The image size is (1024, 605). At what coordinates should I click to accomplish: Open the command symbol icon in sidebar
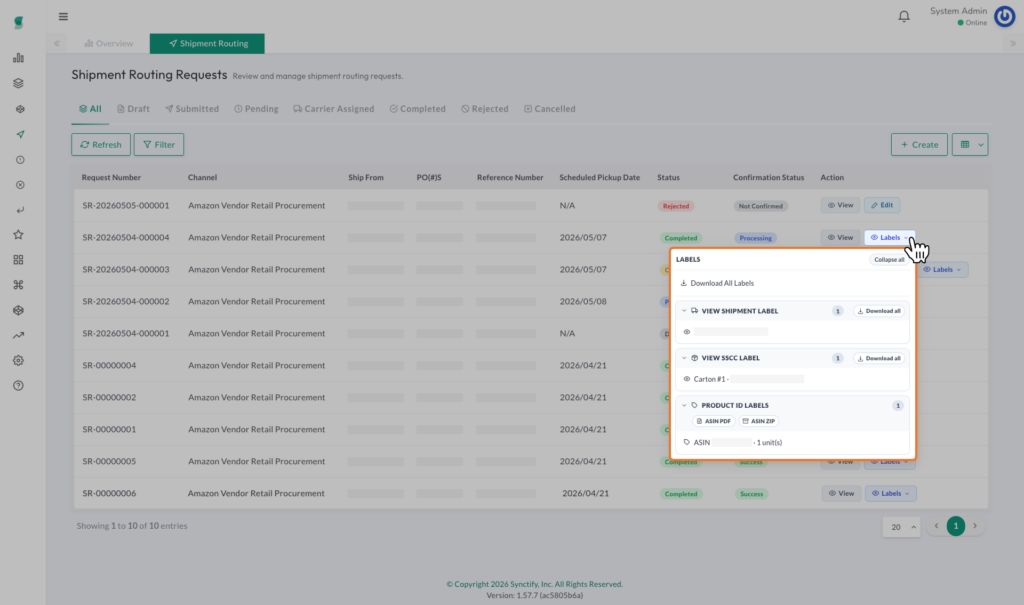click(18, 285)
